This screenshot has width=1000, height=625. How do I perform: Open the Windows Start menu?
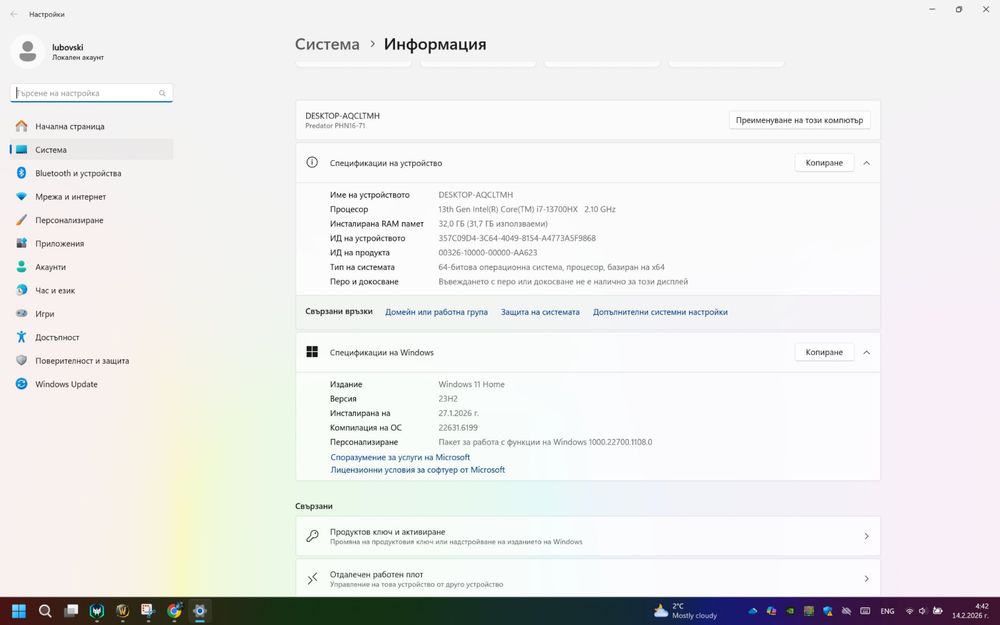[19, 611]
